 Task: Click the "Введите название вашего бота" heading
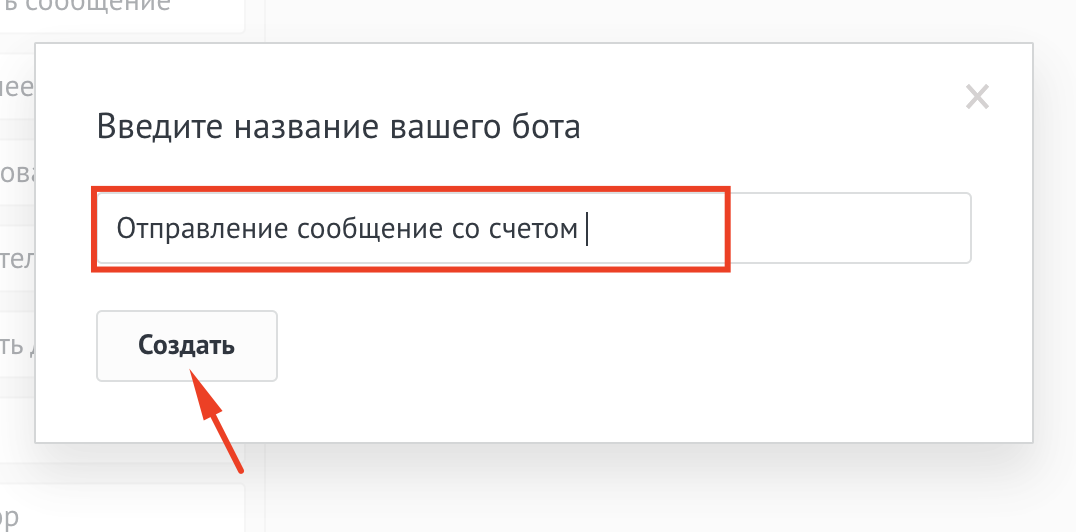[338, 128]
